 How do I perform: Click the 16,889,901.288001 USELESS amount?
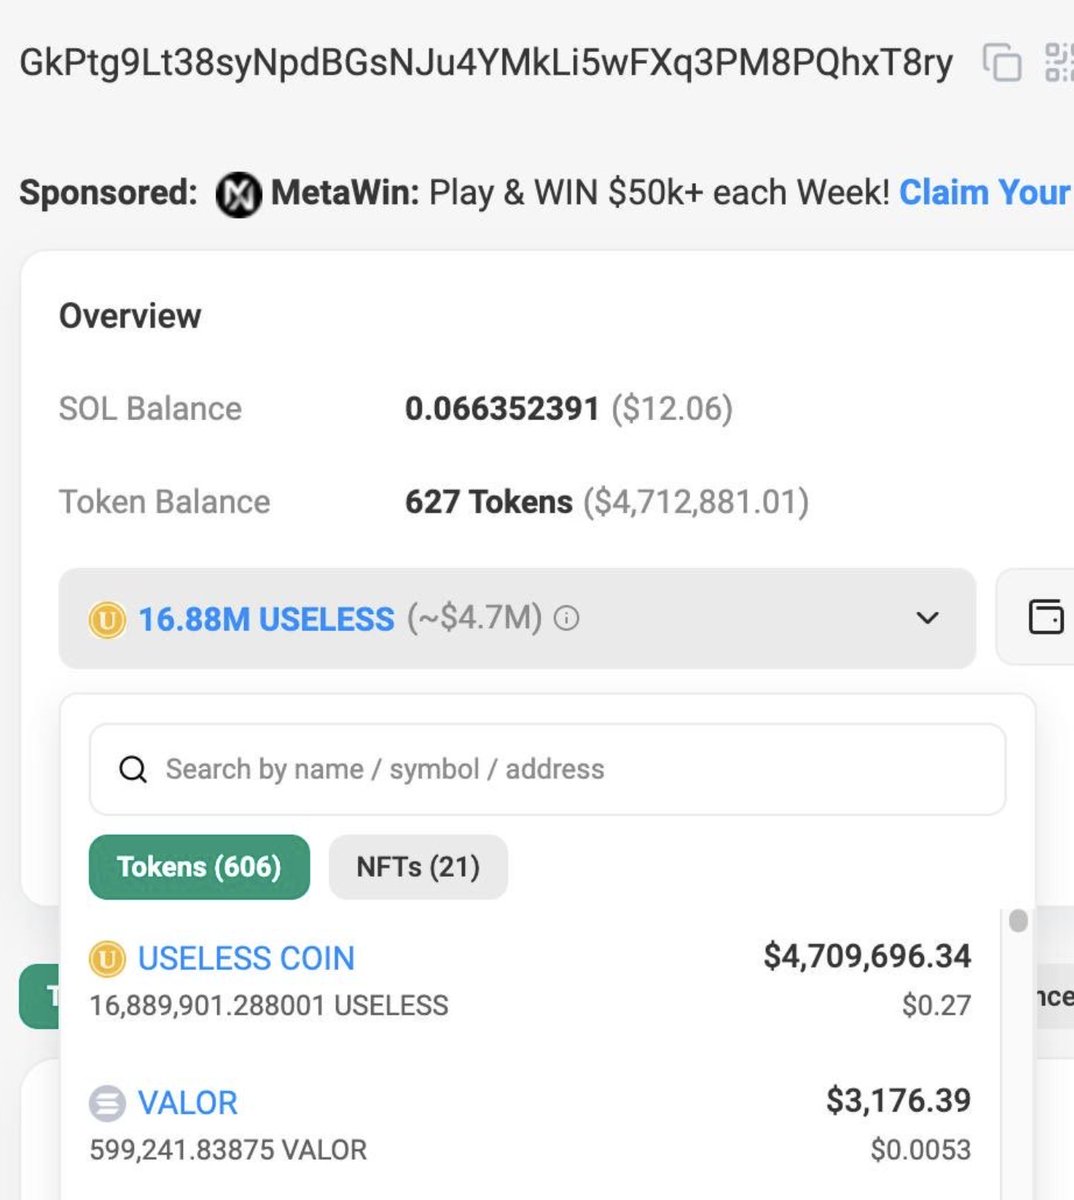[x=269, y=1005]
